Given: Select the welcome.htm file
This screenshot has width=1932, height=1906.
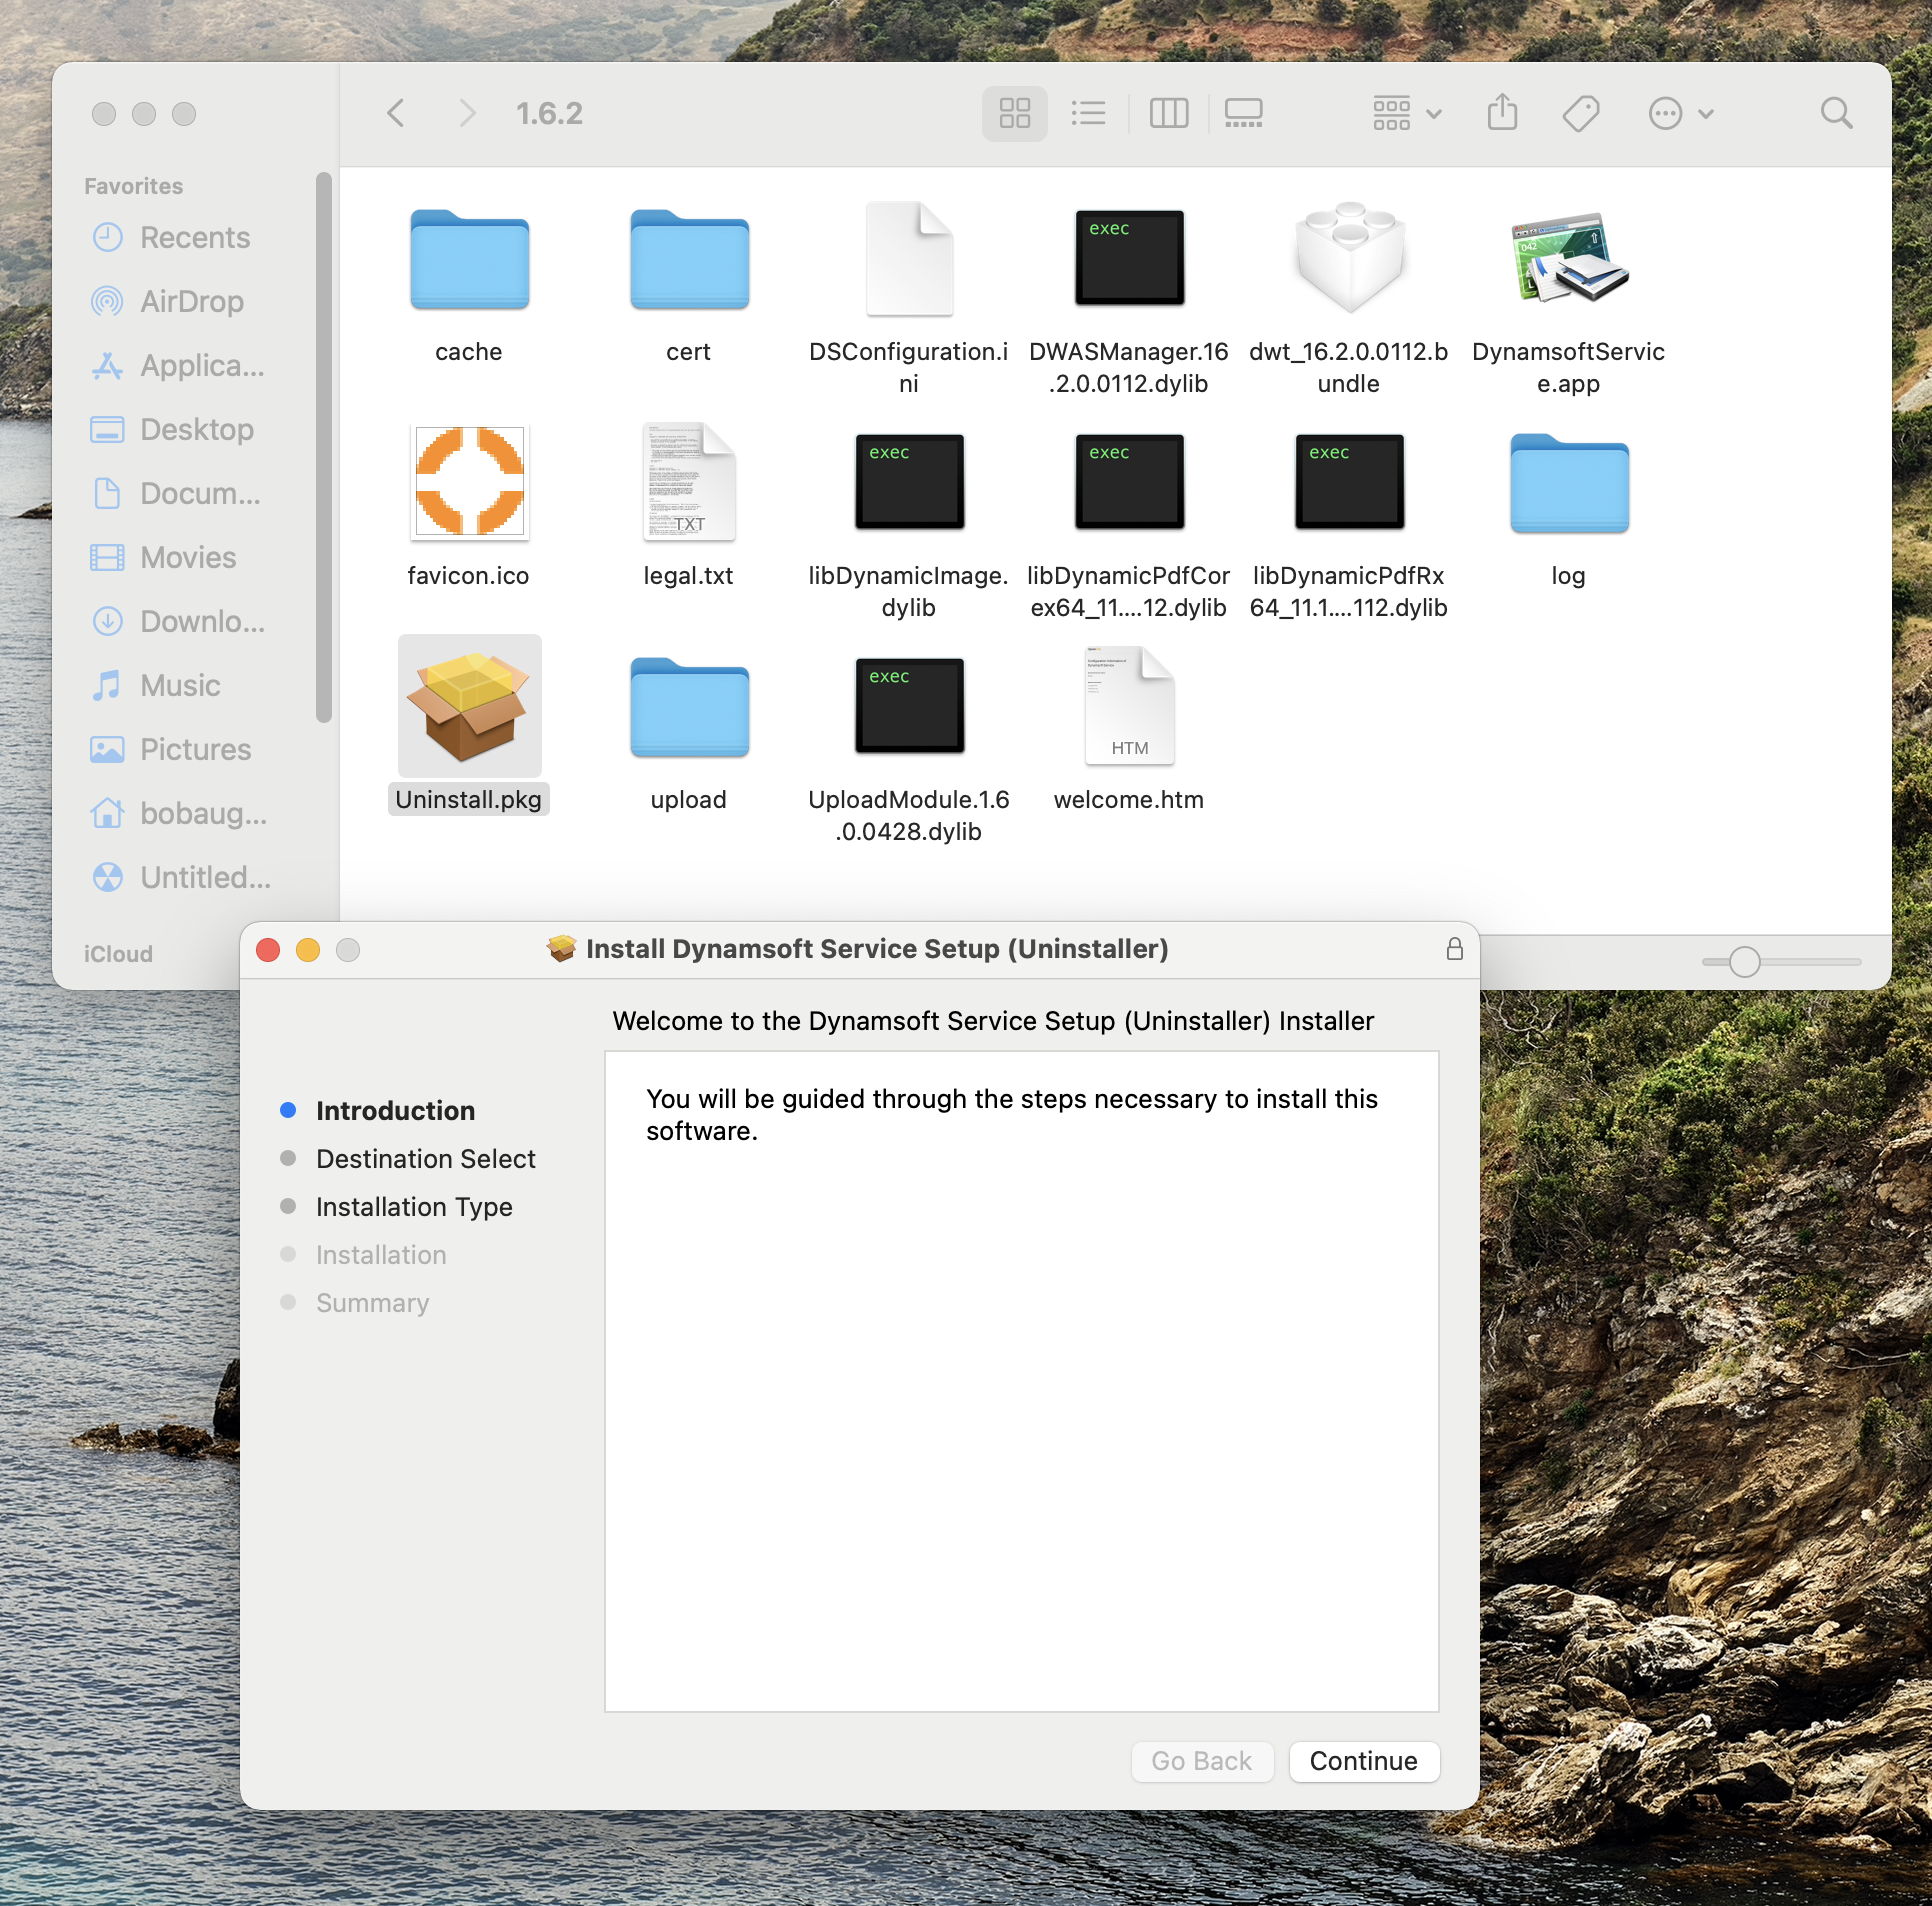Looking at the screenshot, I should [x=1128, y=708].
